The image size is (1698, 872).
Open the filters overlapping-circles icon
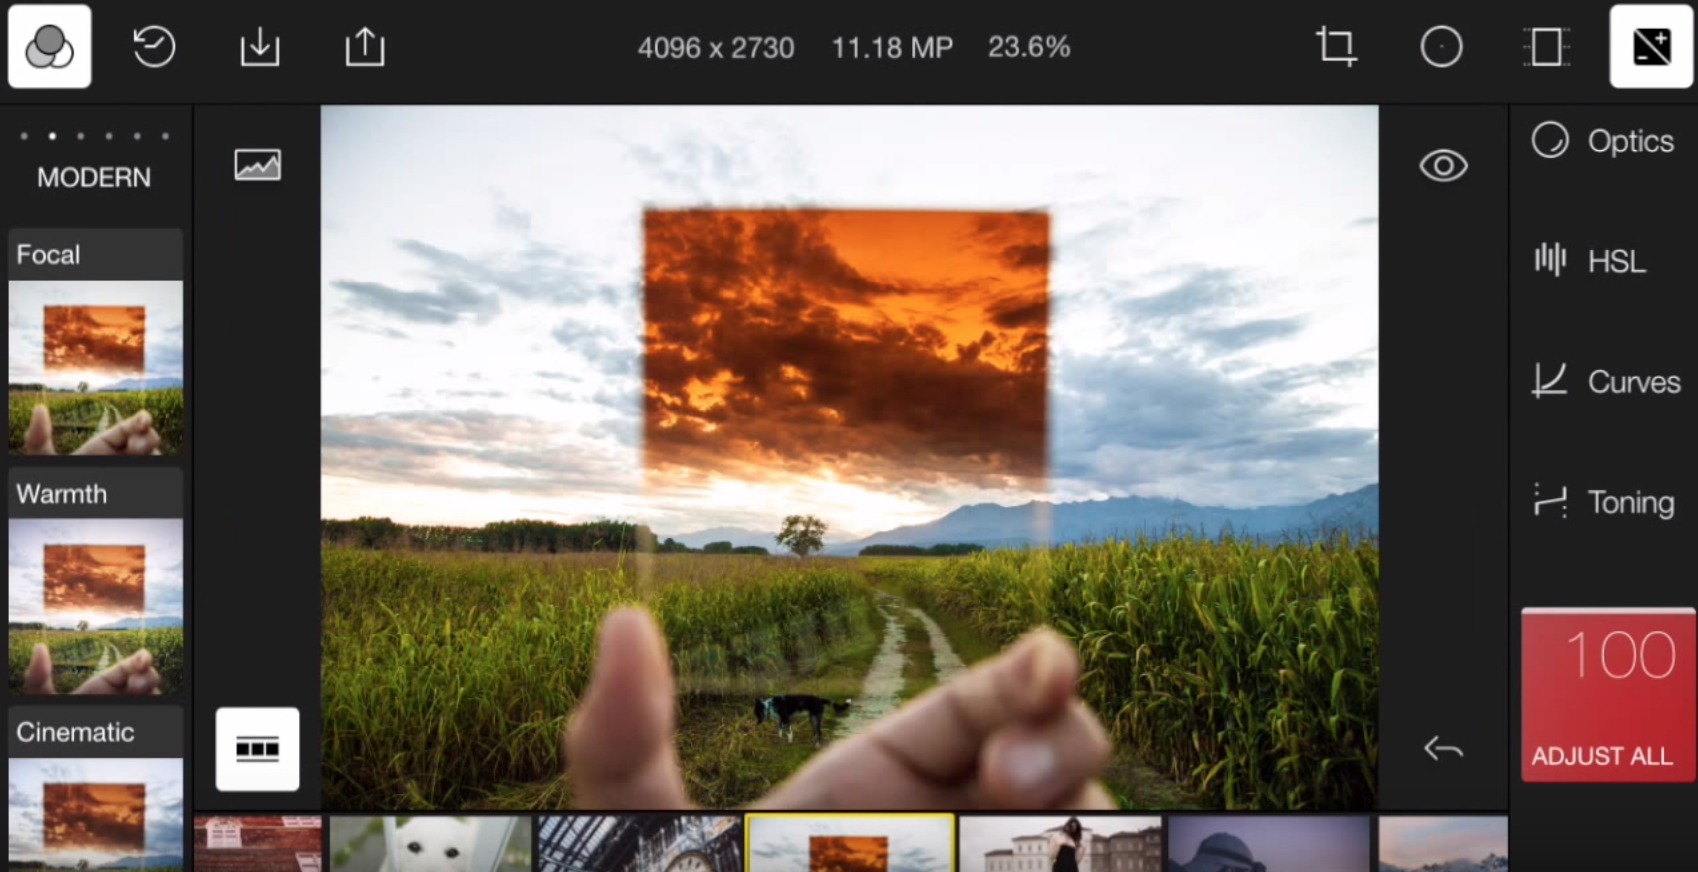[50, 47]
